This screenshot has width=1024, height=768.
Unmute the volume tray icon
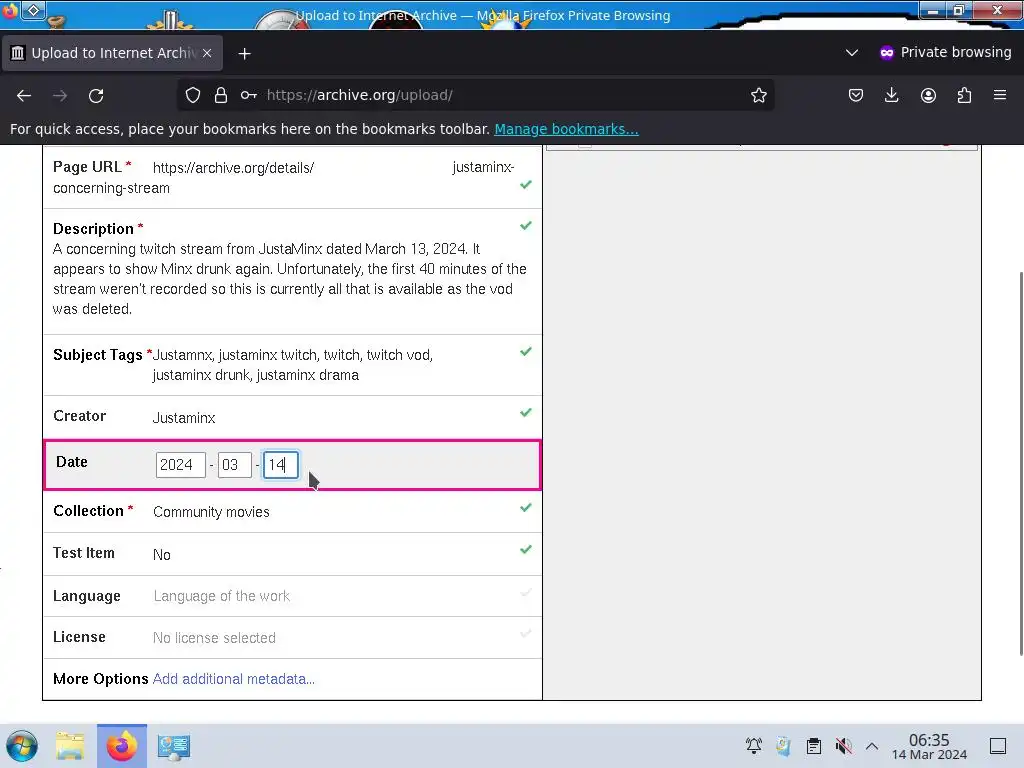pyautogui.click(x=843, y=746)
